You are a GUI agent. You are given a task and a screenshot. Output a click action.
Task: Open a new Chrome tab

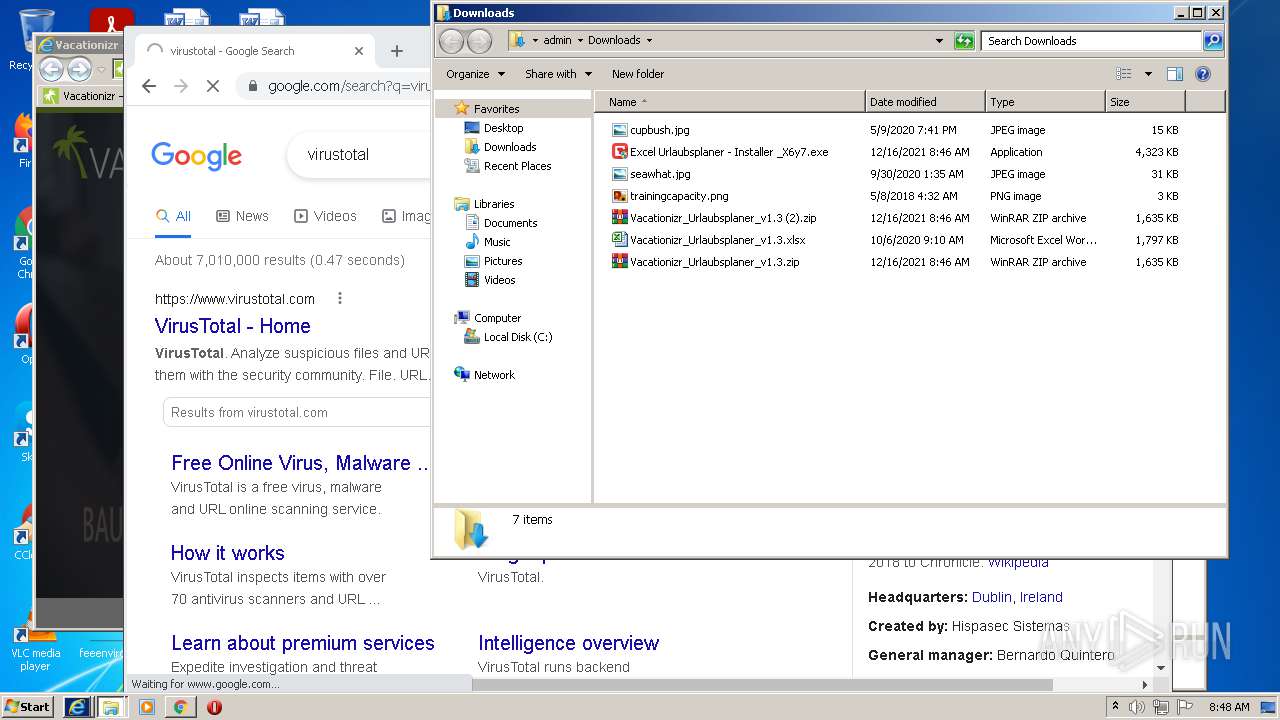click(x=397, y=51)
